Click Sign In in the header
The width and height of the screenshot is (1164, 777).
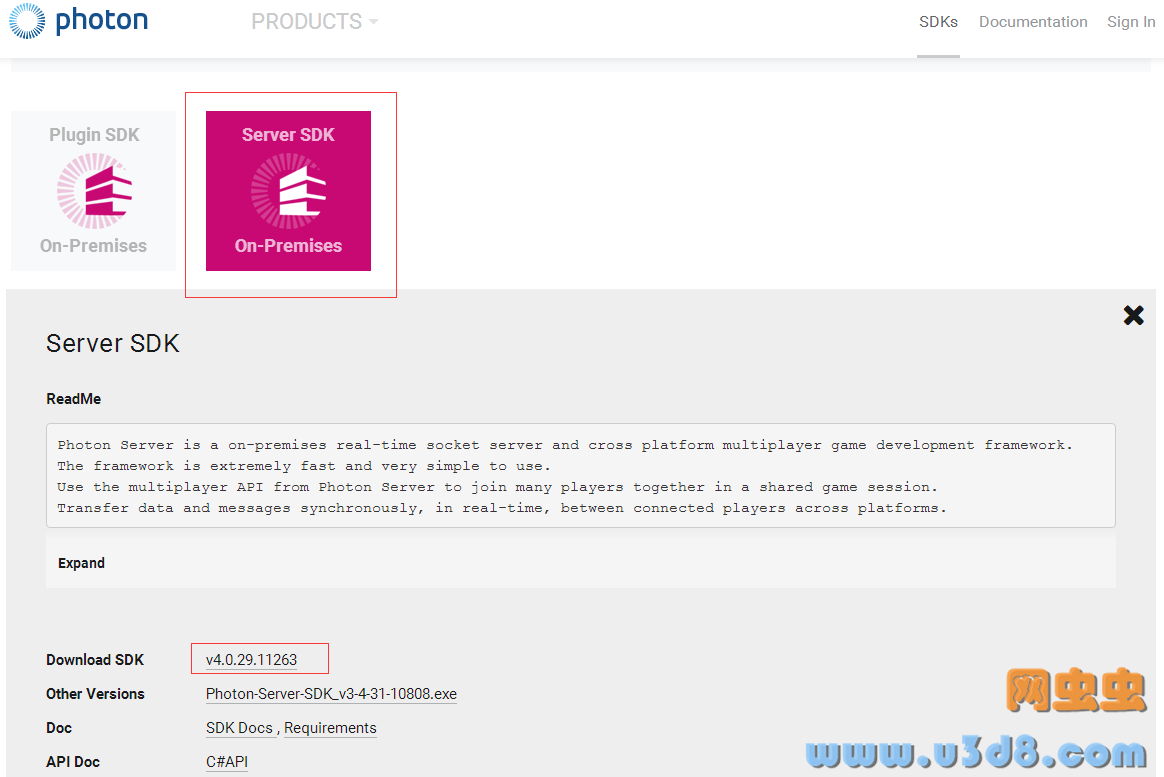coord(1131,22)
